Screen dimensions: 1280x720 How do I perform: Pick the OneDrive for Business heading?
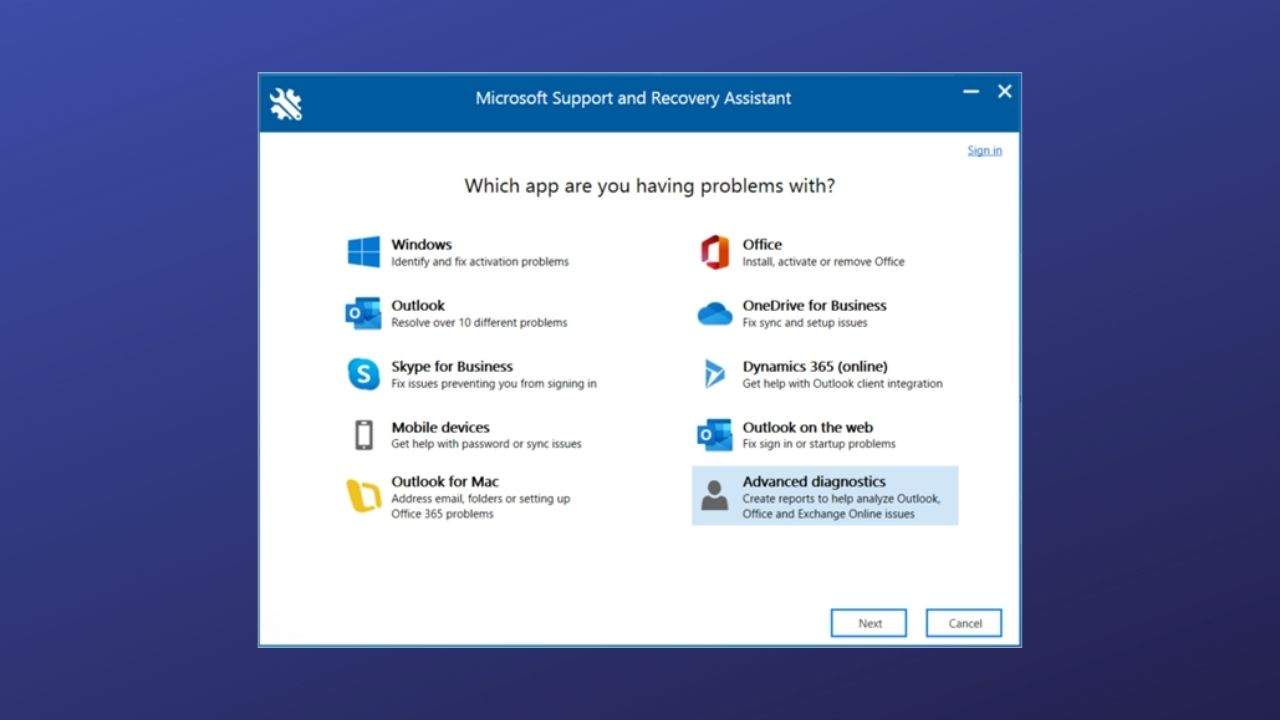coord(814,305)
